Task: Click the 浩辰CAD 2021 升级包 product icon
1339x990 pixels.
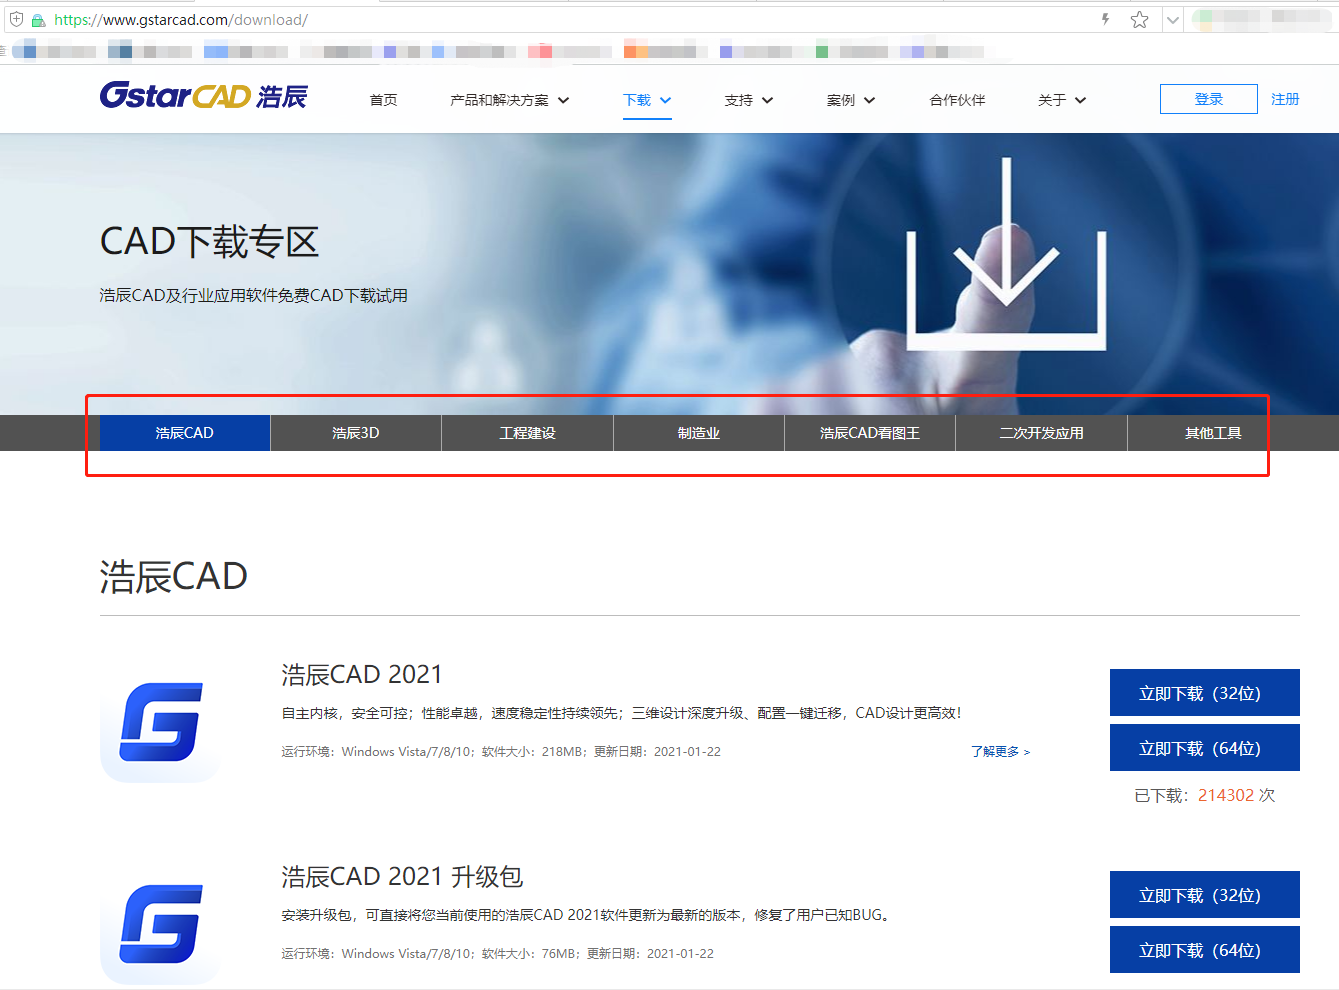Action: 161,924
